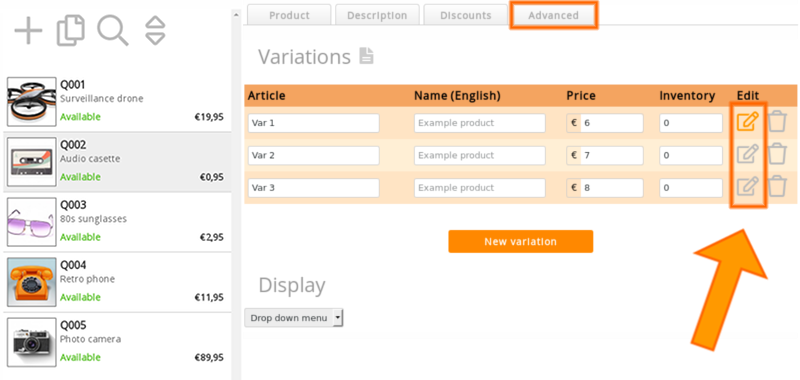Click product code Q001
Viewport: 800px width, 380px height.
pyautogui.click(x=73, y=85)
